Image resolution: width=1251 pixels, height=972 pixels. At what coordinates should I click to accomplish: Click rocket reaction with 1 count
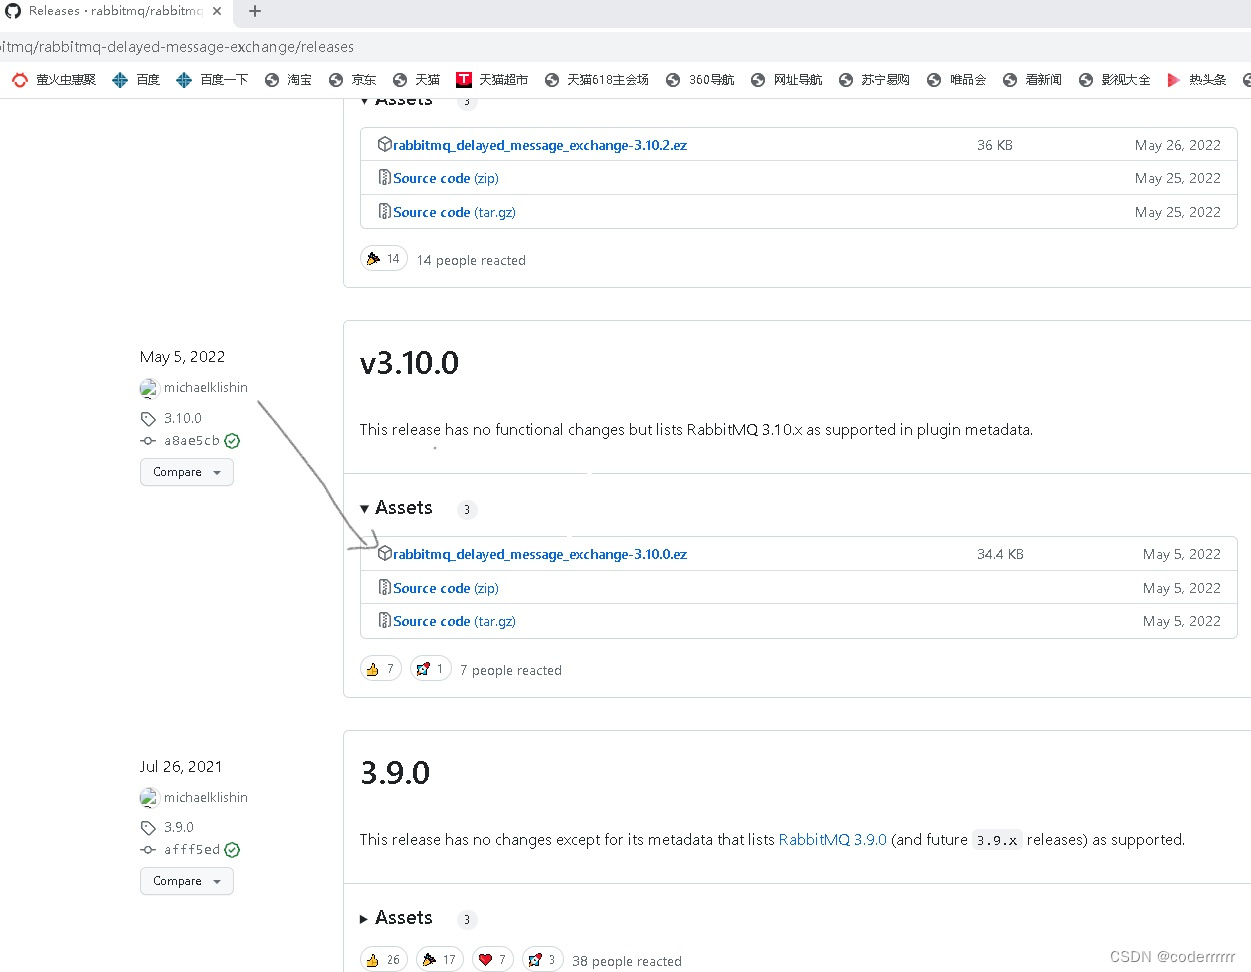pyautogui.click(x=430, y=669)
